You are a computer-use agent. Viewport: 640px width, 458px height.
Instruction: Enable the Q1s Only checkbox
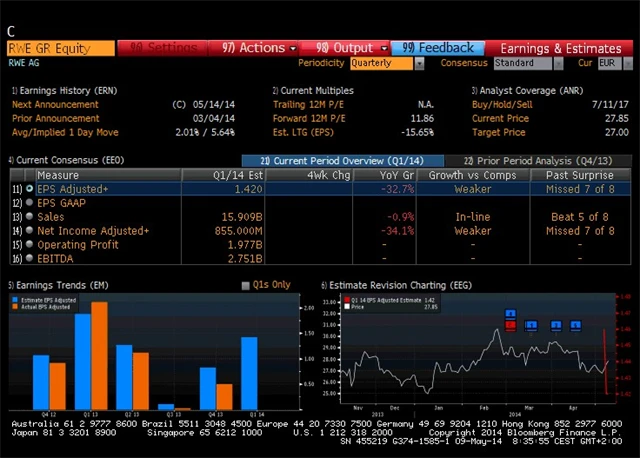(245, 285)
